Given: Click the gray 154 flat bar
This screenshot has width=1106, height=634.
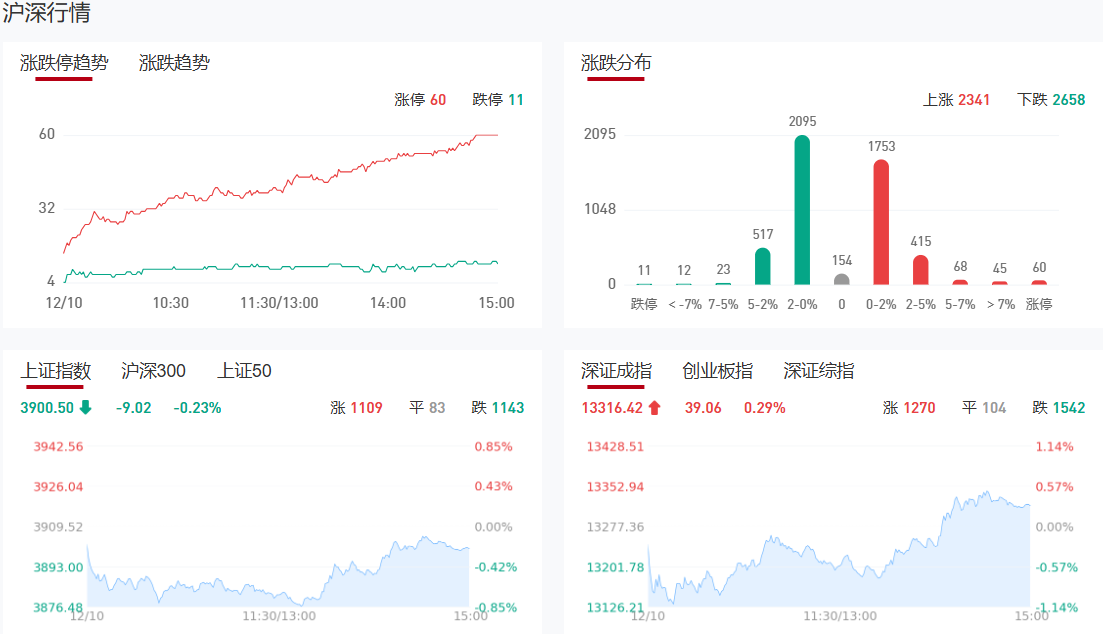Looking at the screenshot, I should (842, 279).
